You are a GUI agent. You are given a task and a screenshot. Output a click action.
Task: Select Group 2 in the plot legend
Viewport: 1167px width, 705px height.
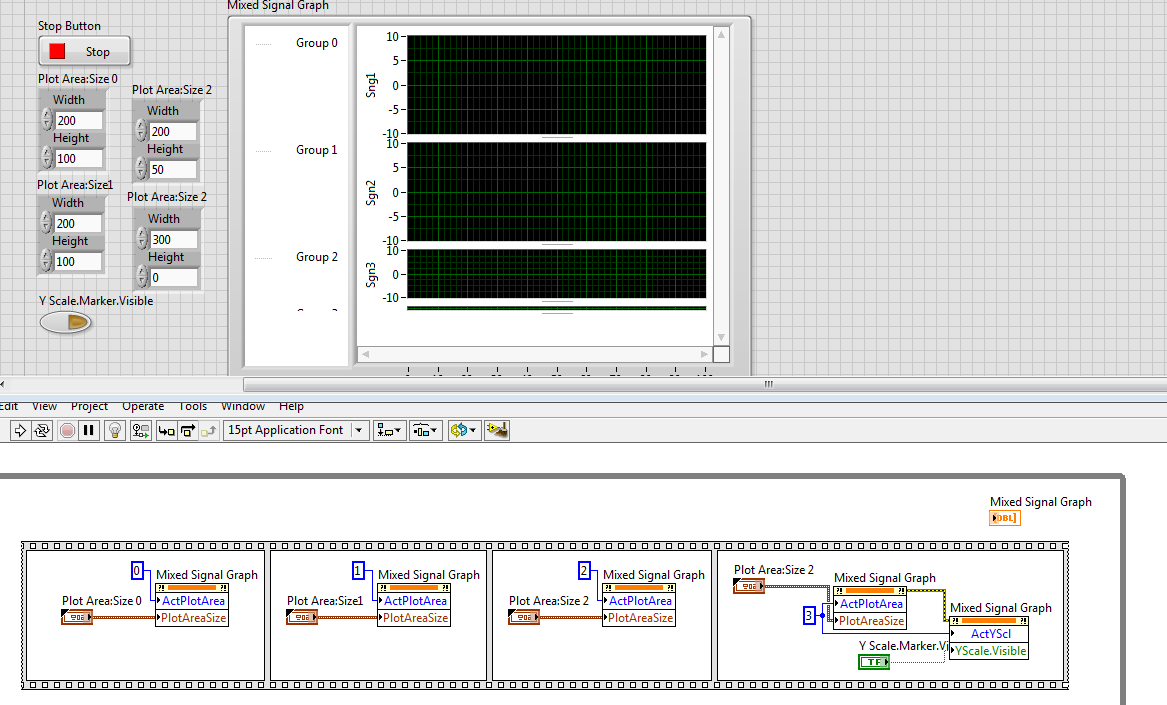316,257
